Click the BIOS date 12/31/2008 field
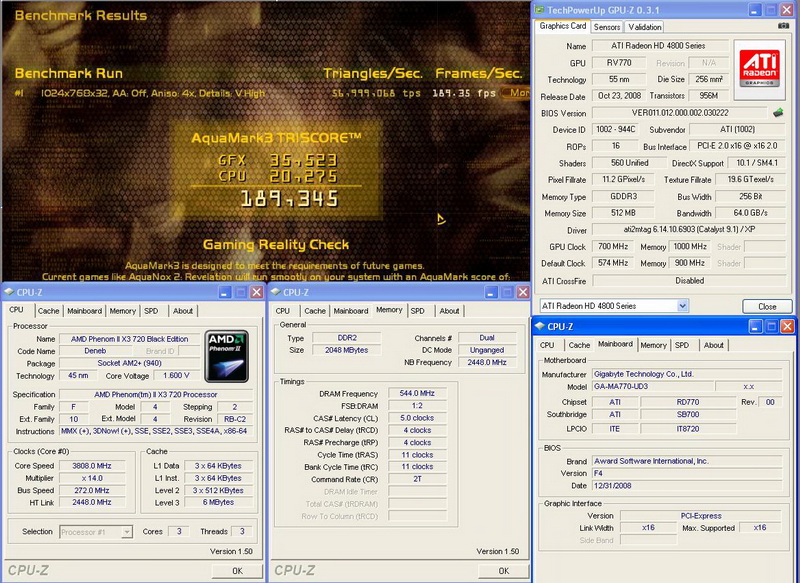This screenshot has height=583, width=800. click(687, 486)
